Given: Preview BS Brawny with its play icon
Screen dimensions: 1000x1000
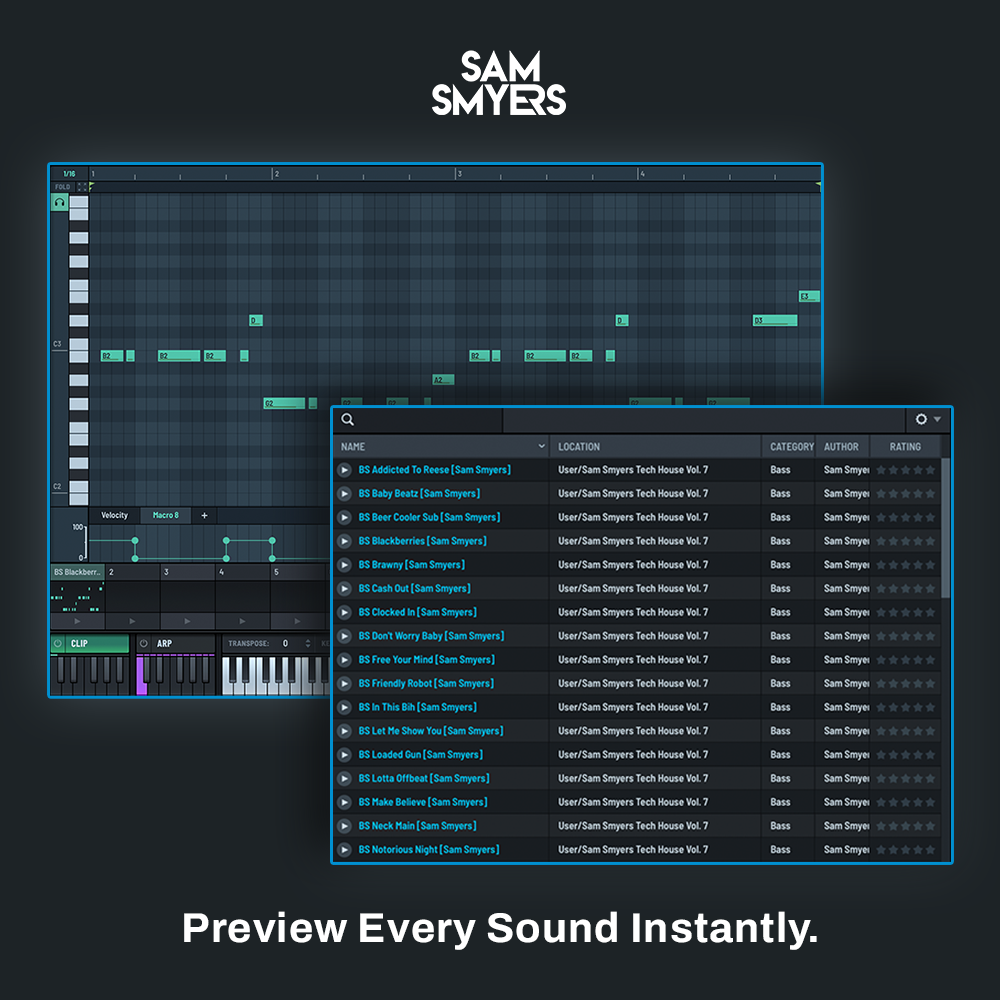Looking at the screenshot, I should pyautogui.click(x=344, y=565).
